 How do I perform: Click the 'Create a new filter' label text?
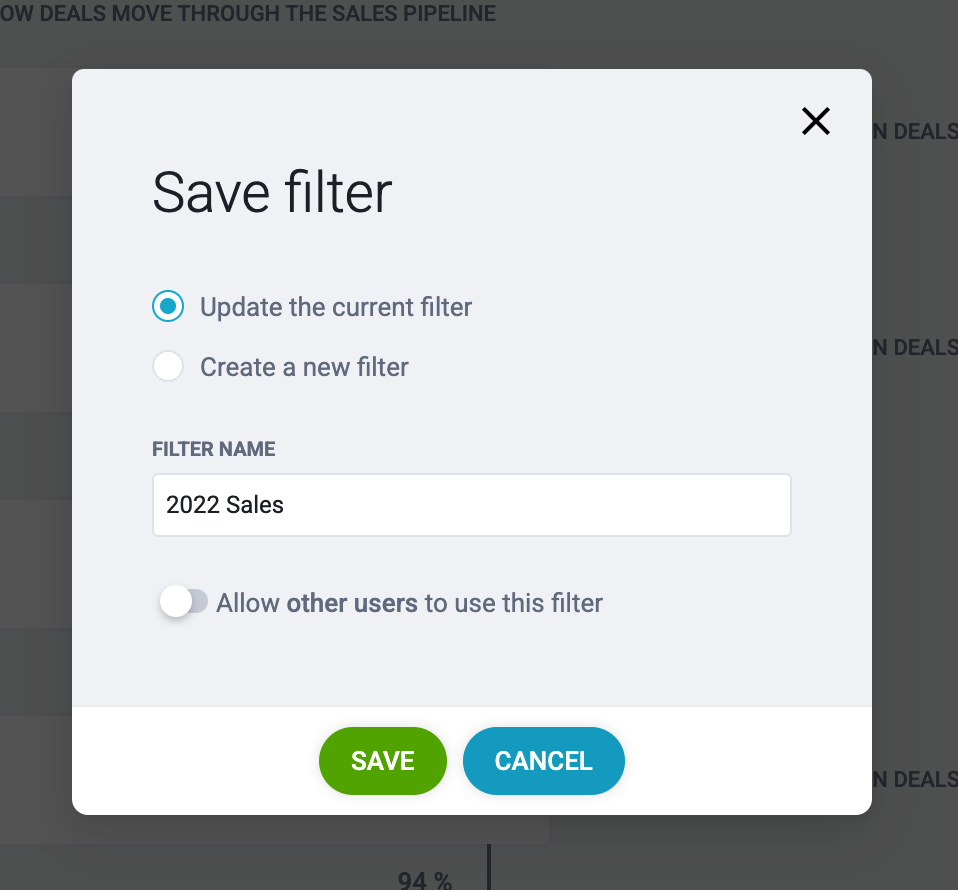[x=304, y=367]
